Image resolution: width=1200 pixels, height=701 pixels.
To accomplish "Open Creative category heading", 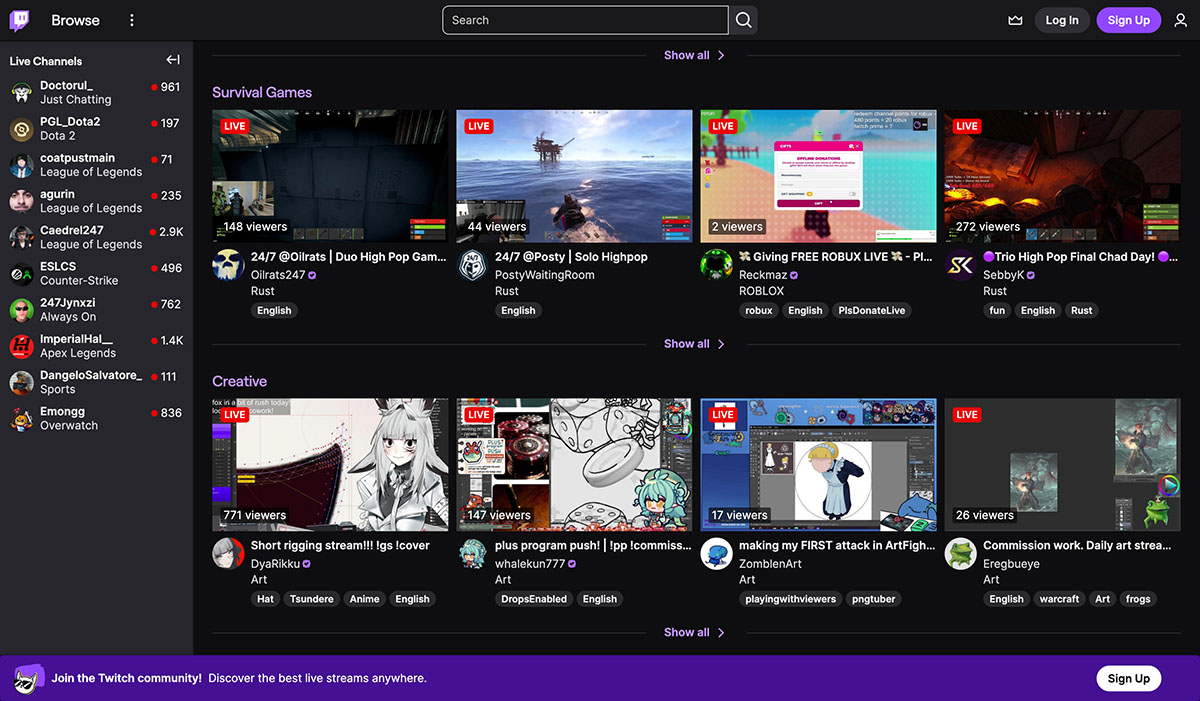I will tap(239, 381).
